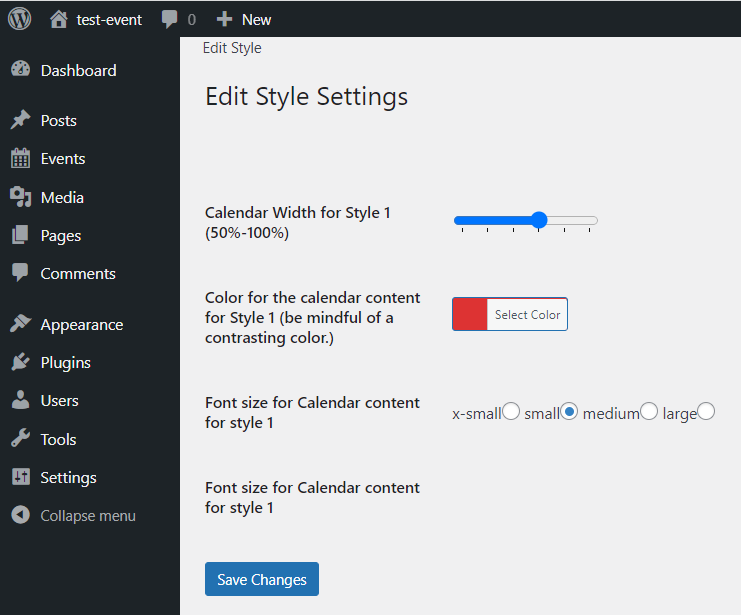Click the Comments speech bubble sidebar icon
The height and width of the screenshot is (615, 741).
[20, 273]
